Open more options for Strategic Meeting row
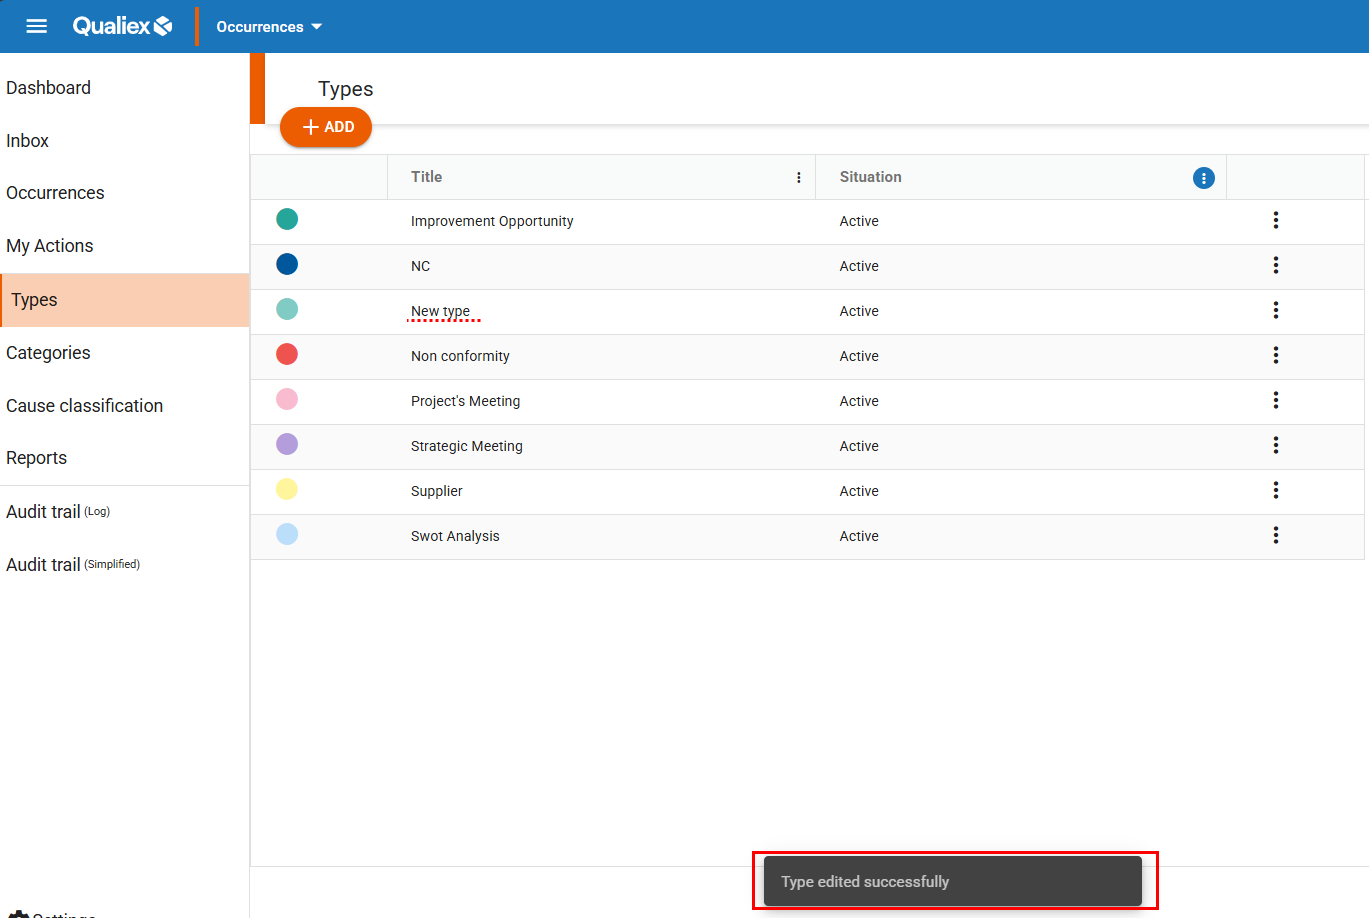1369x918 pixels. 1275,445
